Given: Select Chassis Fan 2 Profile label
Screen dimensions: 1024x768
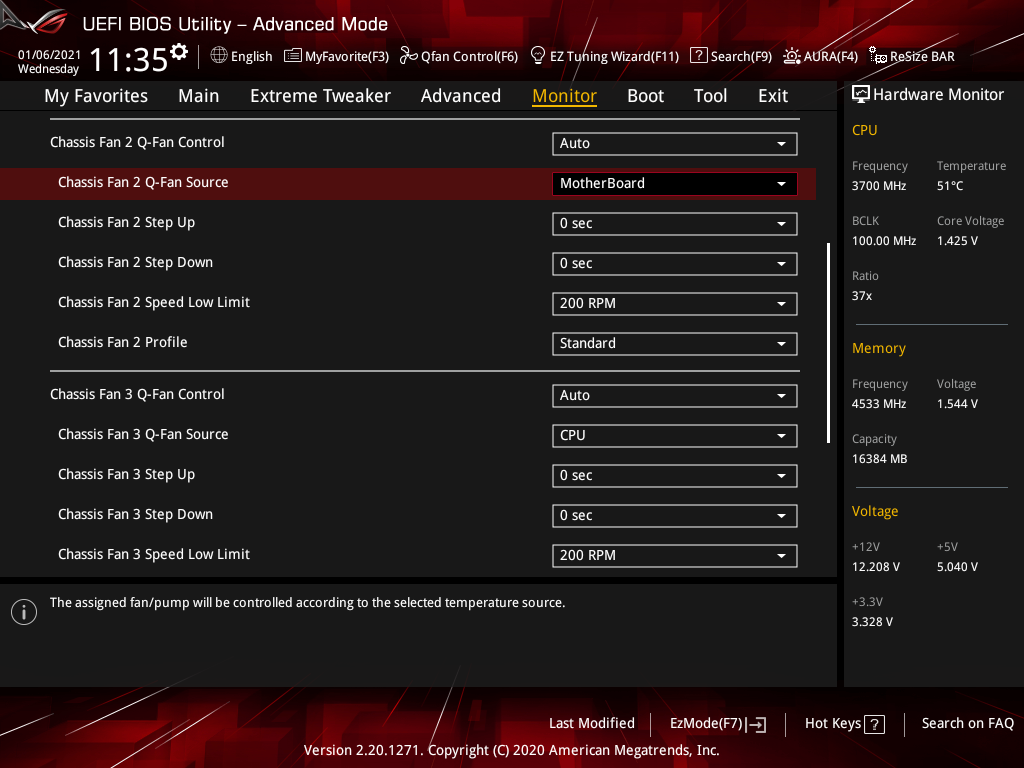Looking at the screenshot, I should coord(122,342).
